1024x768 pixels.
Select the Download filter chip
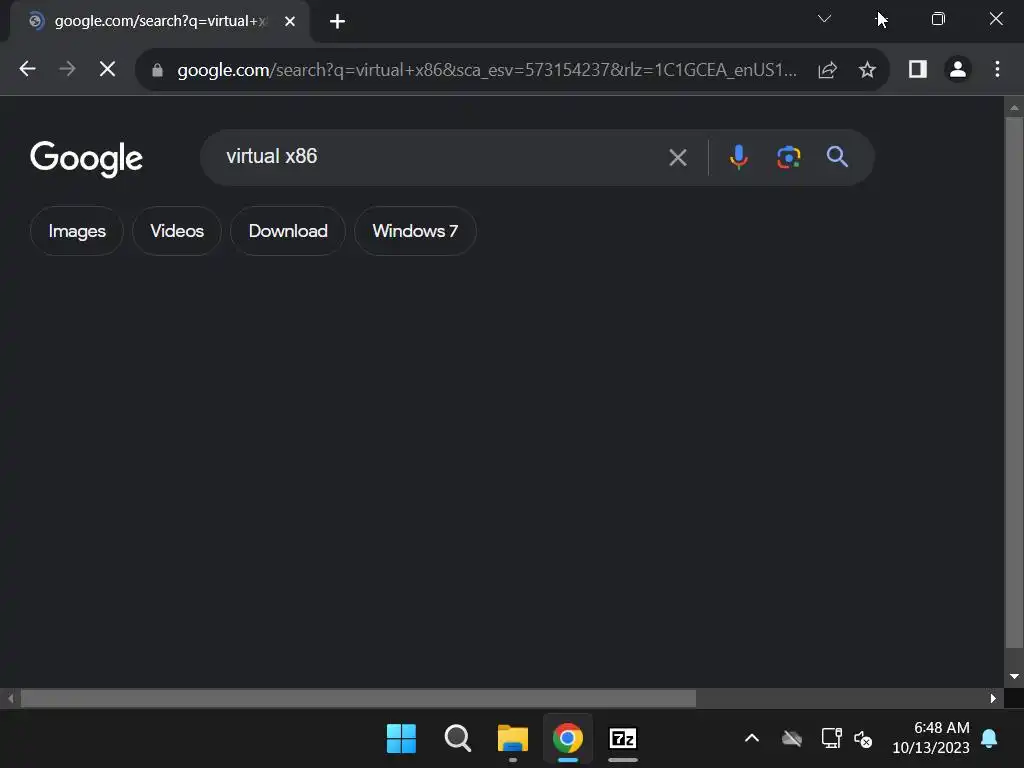pos(288,231)
